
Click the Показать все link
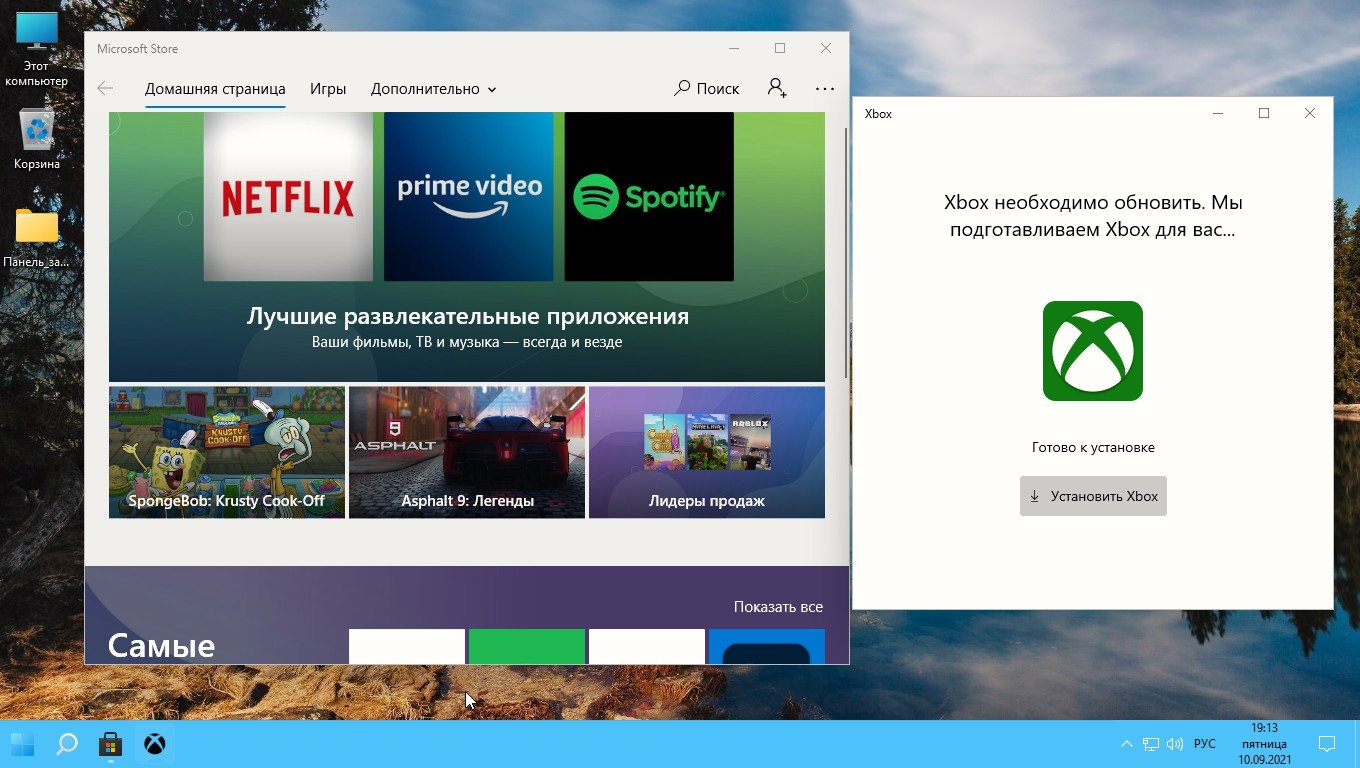coord(778,607)
